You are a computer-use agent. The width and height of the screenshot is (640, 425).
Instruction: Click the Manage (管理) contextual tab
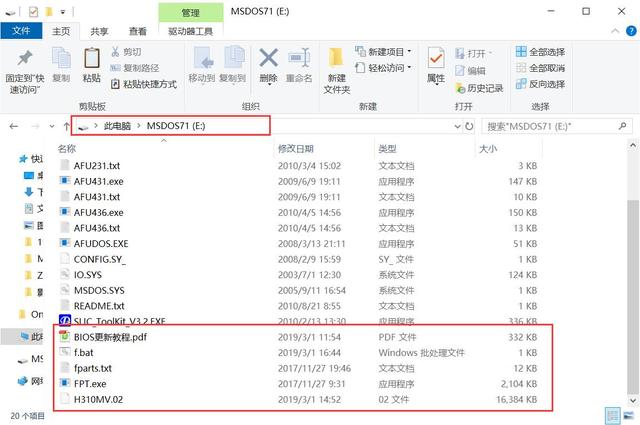coord(191,13)
